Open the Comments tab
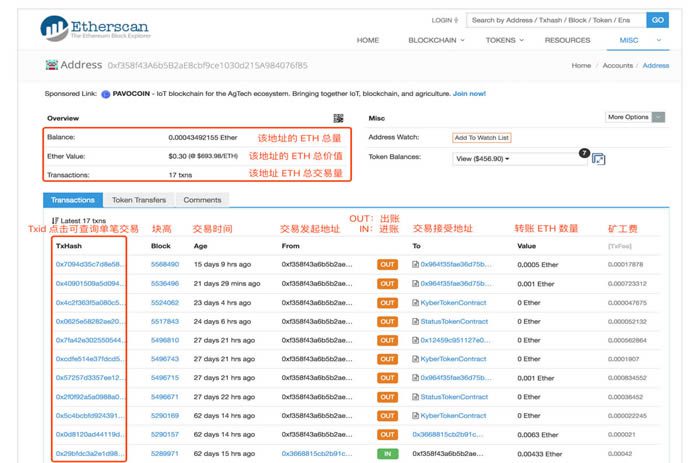 point(202,200)
